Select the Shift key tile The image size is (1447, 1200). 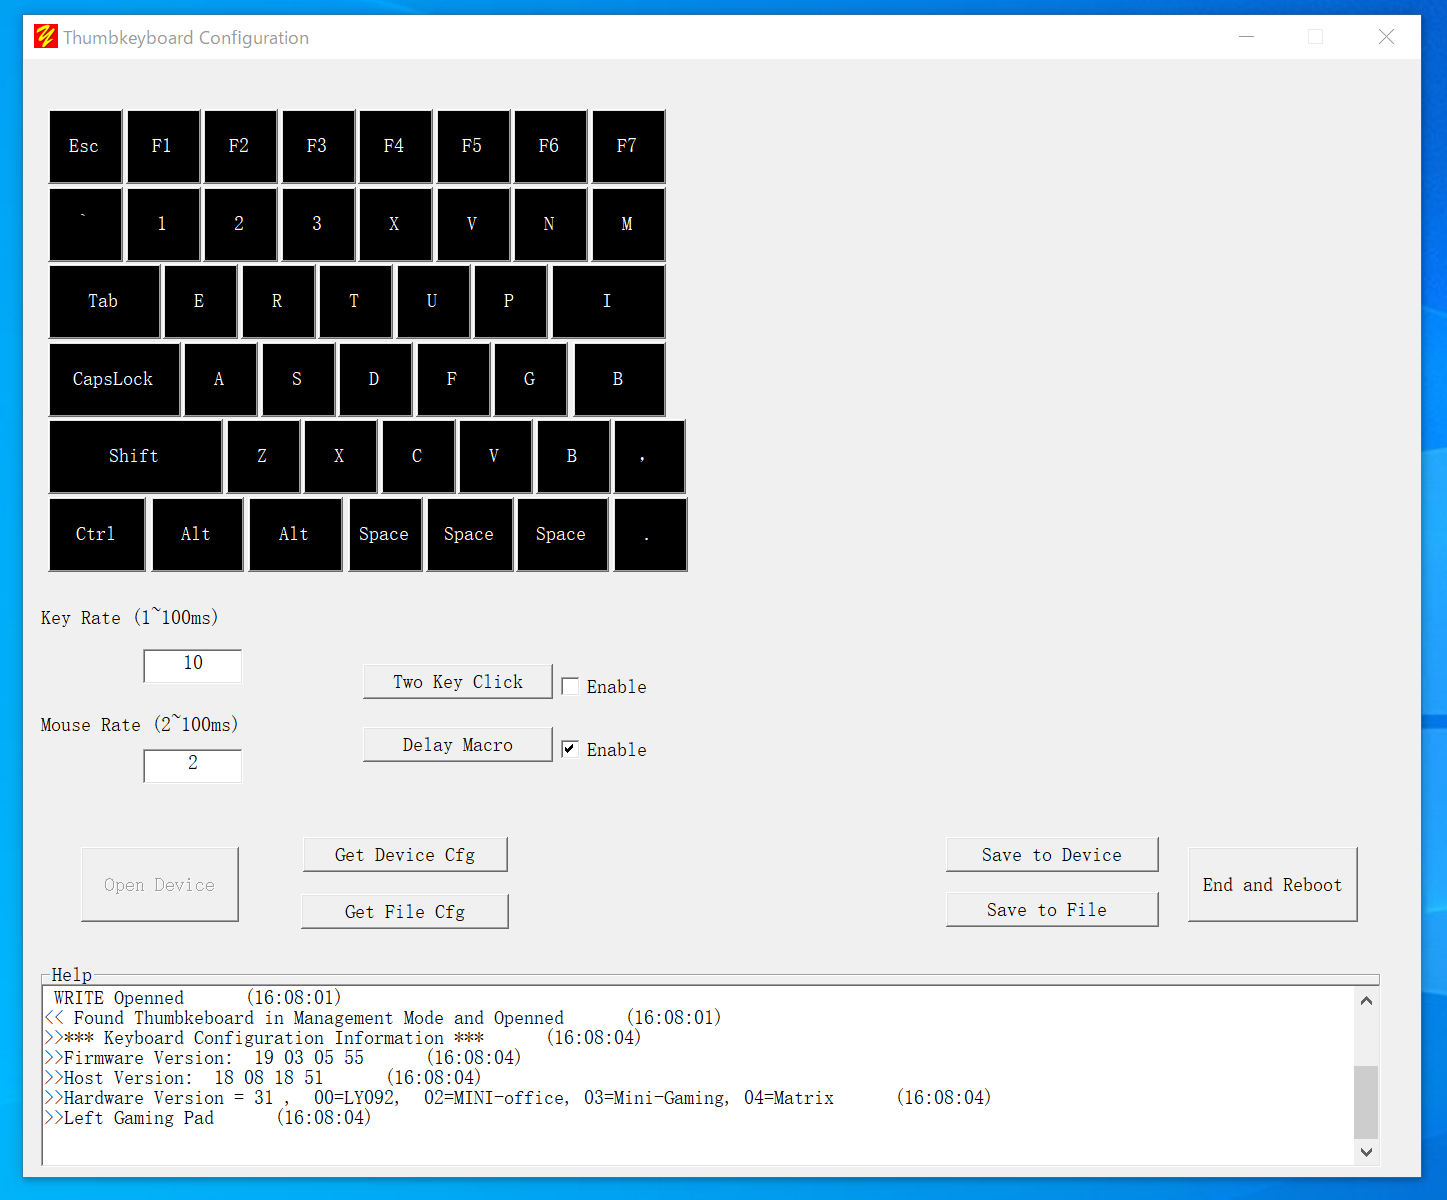click(135, 456)
